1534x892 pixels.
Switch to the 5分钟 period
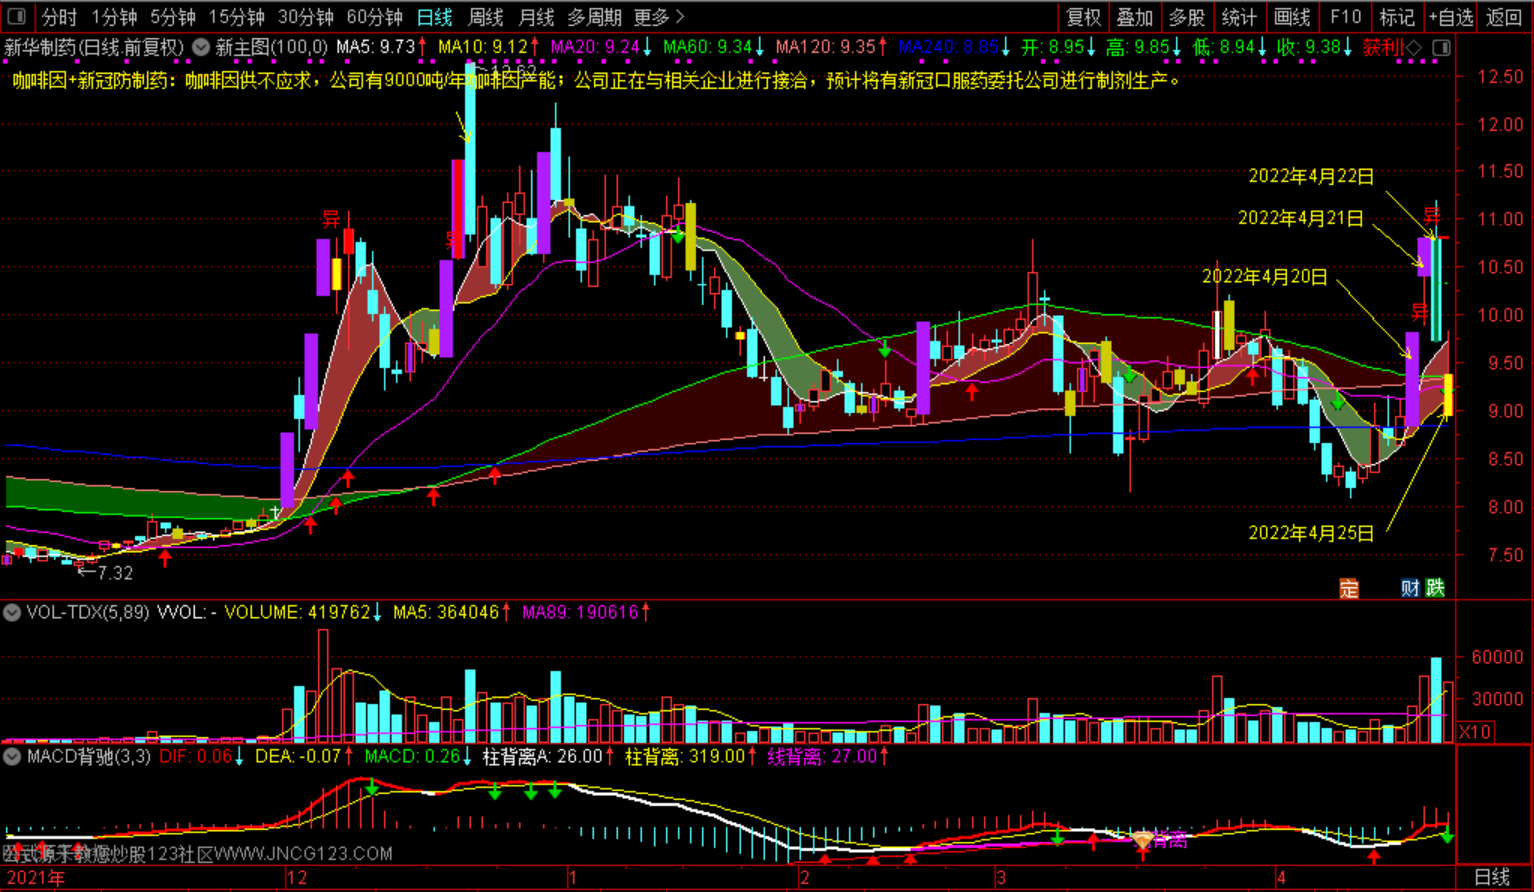click(172, 17)
